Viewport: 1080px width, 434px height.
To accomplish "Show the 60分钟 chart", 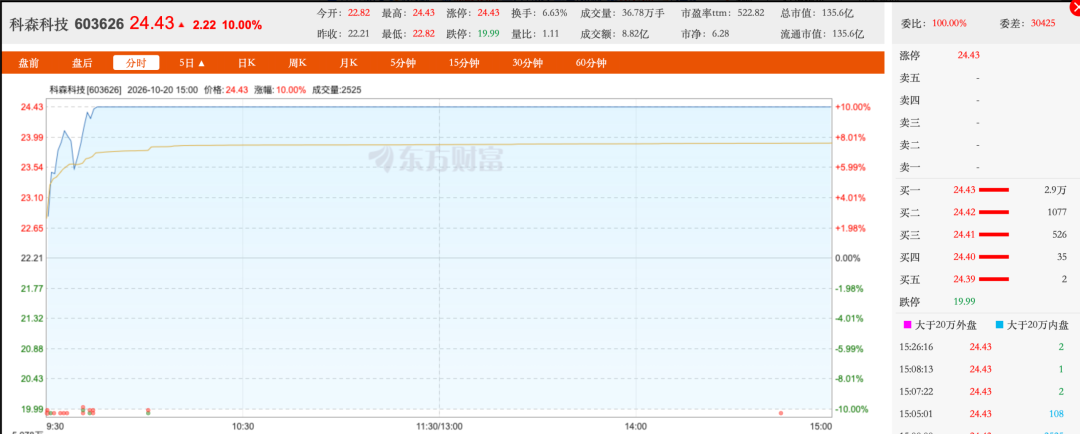I will [591, 63].
